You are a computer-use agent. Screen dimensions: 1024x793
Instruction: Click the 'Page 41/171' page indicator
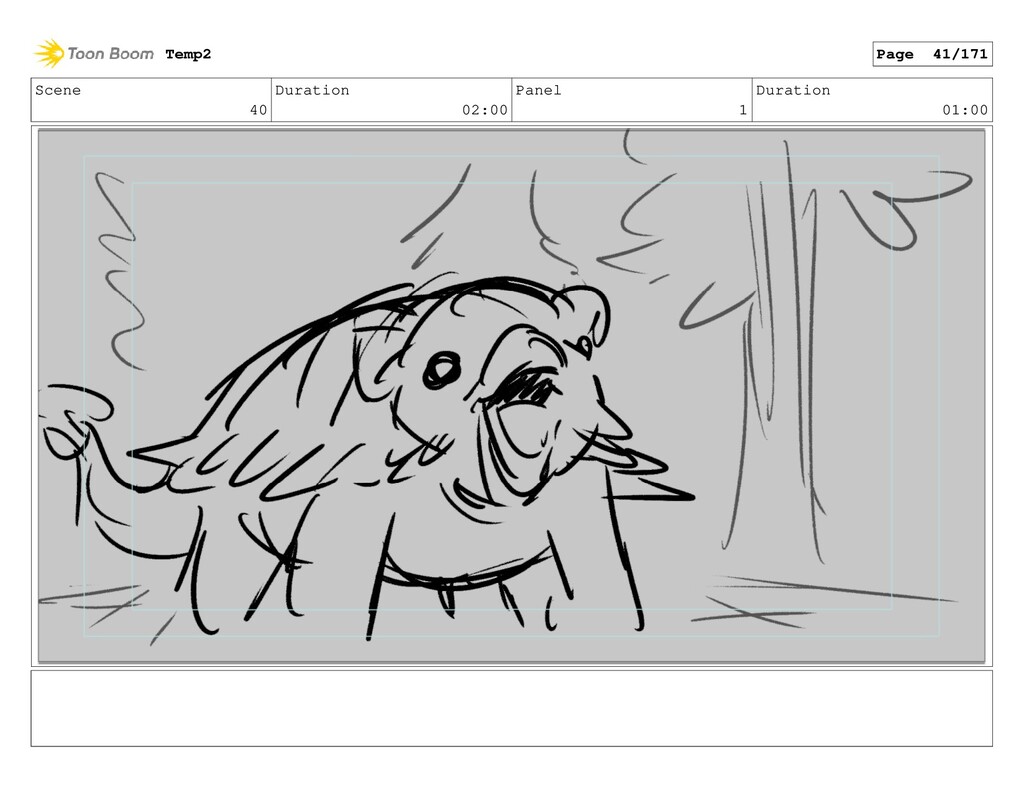932,54
